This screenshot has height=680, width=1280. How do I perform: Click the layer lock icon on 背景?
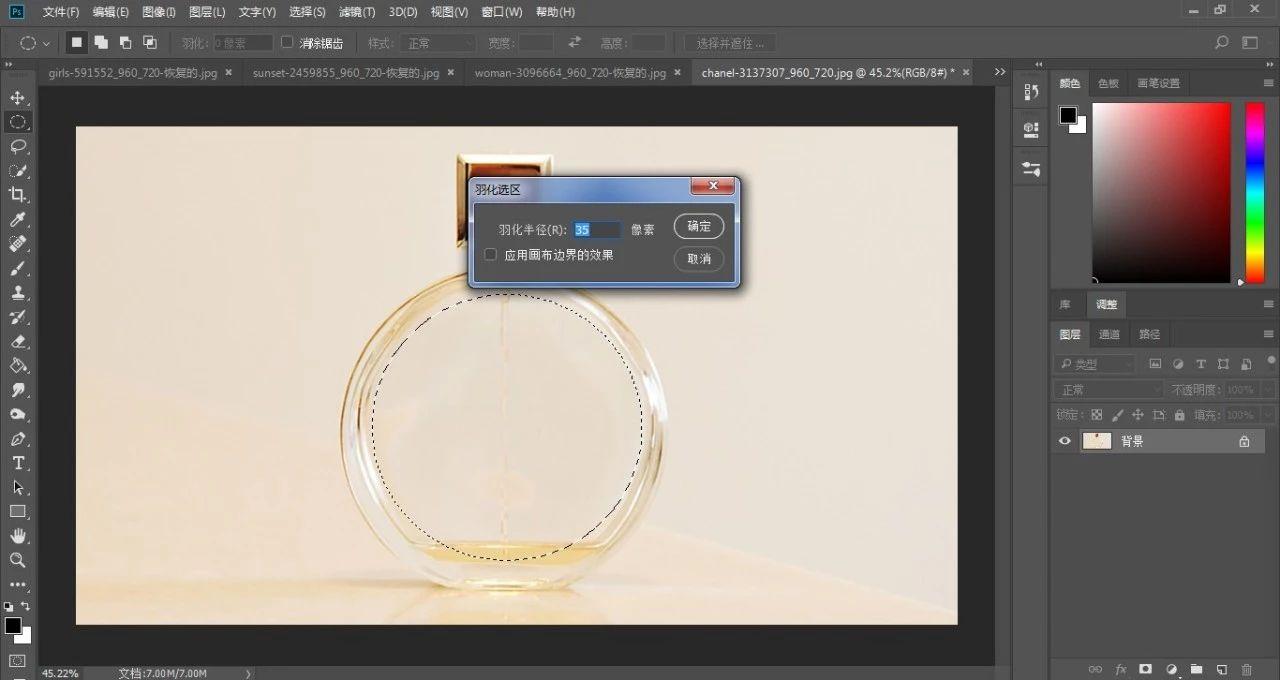tap(1244, 441)
